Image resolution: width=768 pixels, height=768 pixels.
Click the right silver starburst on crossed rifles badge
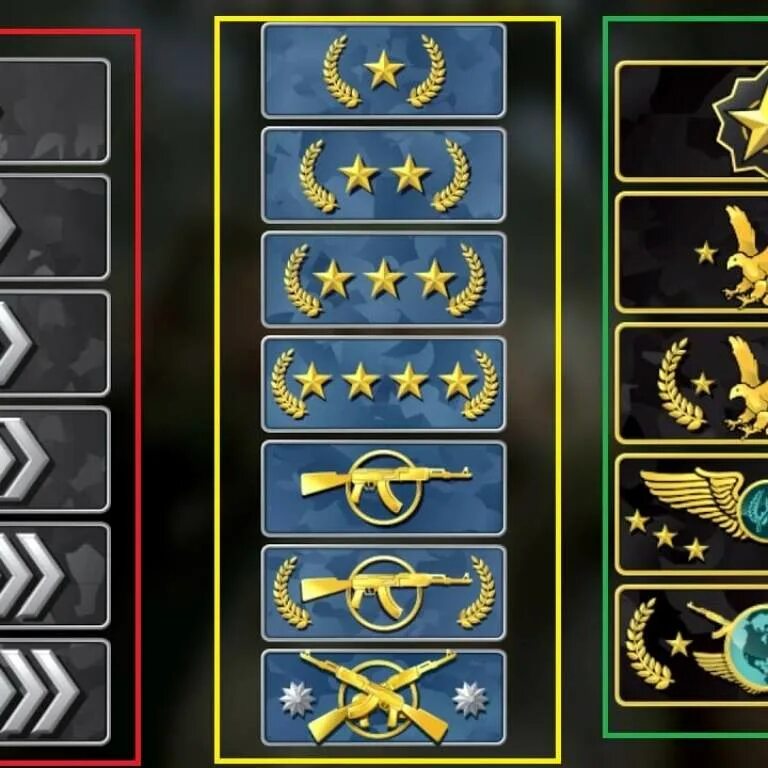470,698
